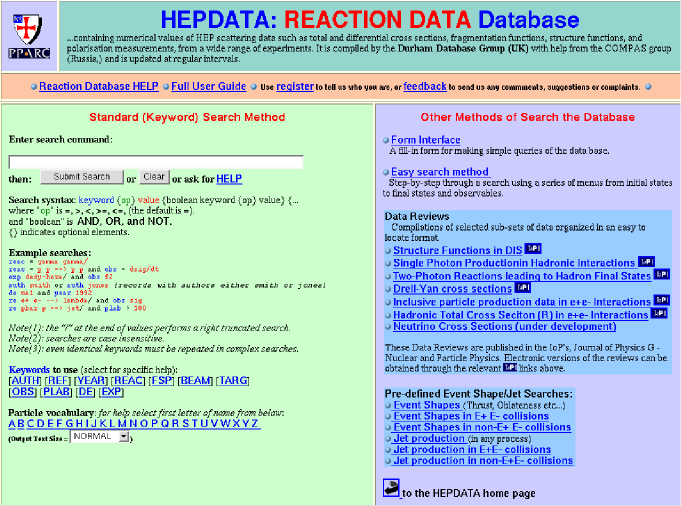Open Single Photon Production in Hadronic Interactions
This screenshot has width=681, height=506.
click(514, 263)
